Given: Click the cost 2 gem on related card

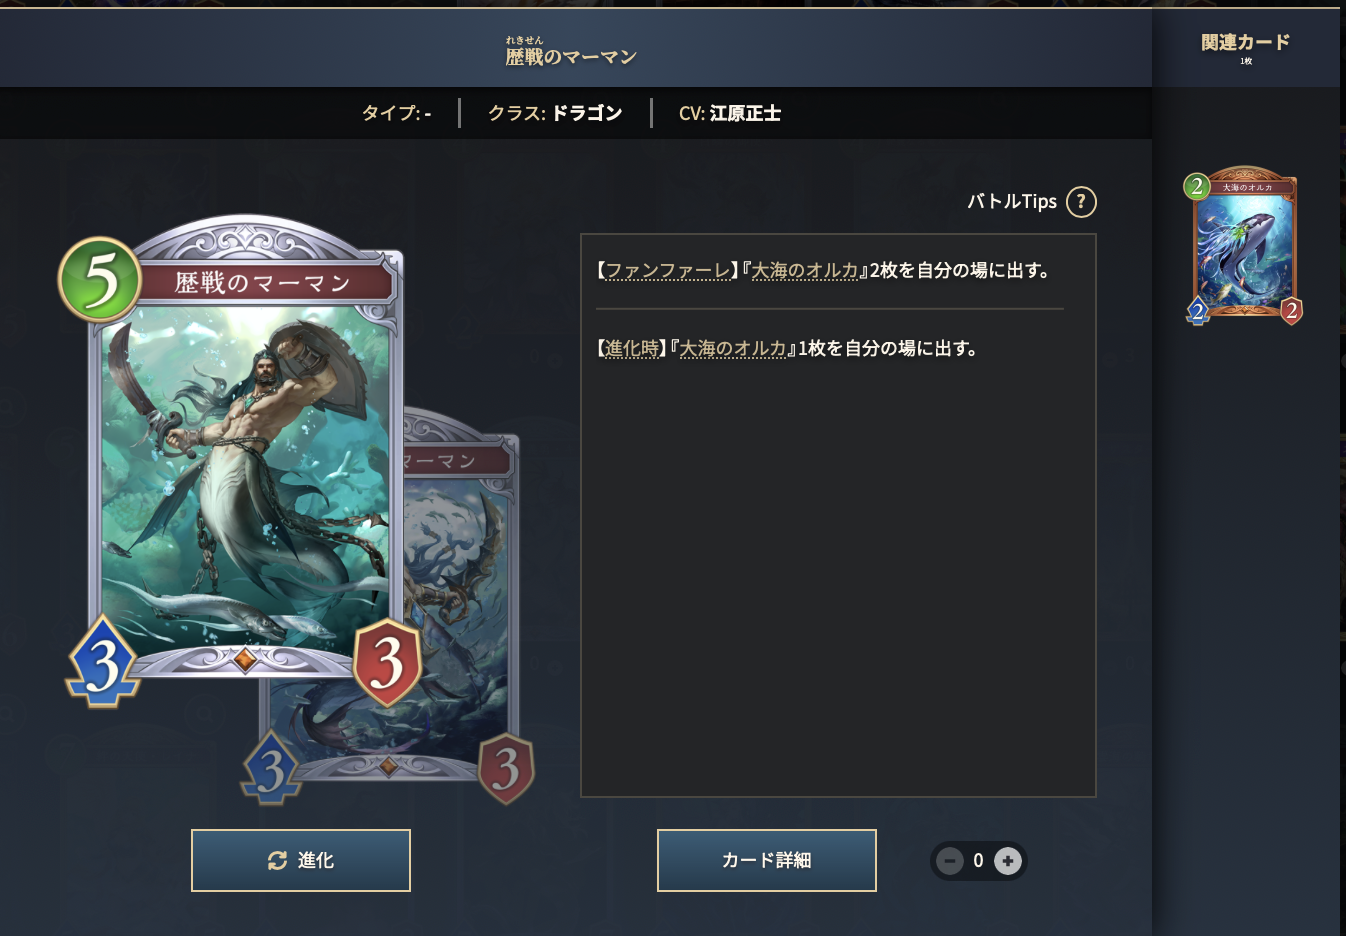Looking at the screenshot, I should pos(1197,186).
